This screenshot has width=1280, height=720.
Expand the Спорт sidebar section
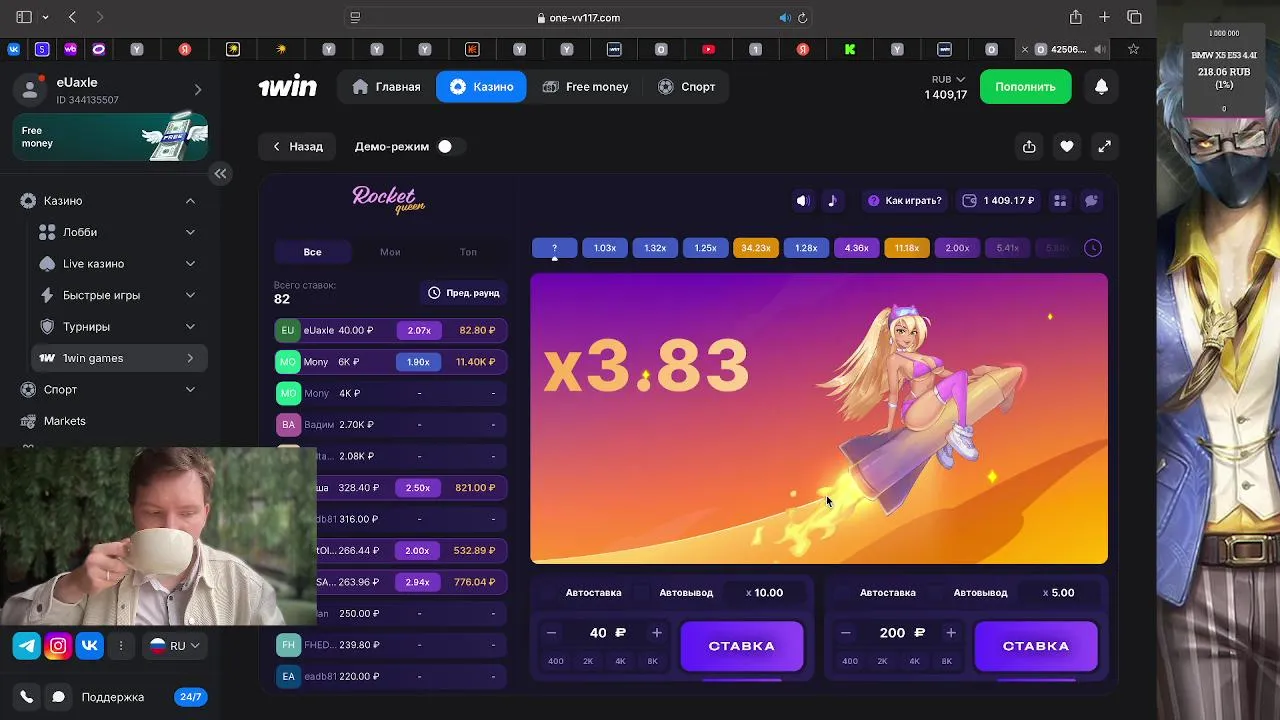tap(190, 390)
